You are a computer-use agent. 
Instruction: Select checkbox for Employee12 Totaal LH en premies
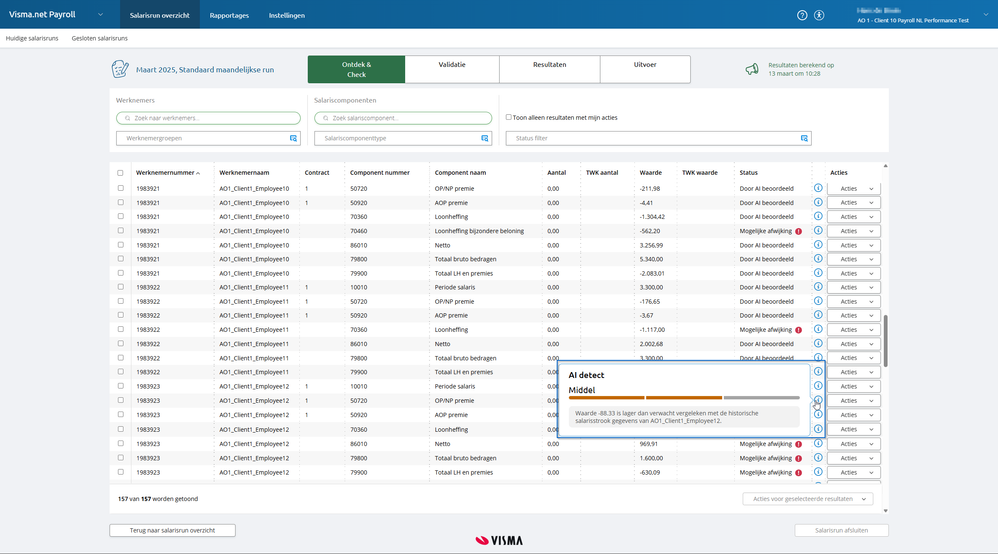coord(120,472)
